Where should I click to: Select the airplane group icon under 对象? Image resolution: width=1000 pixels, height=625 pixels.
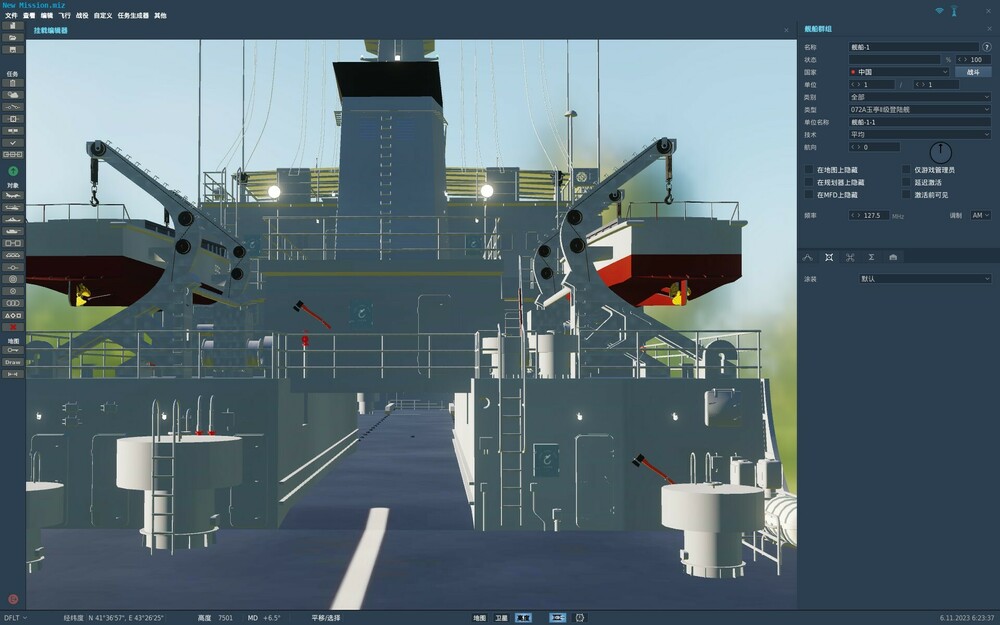pos(12,196)
